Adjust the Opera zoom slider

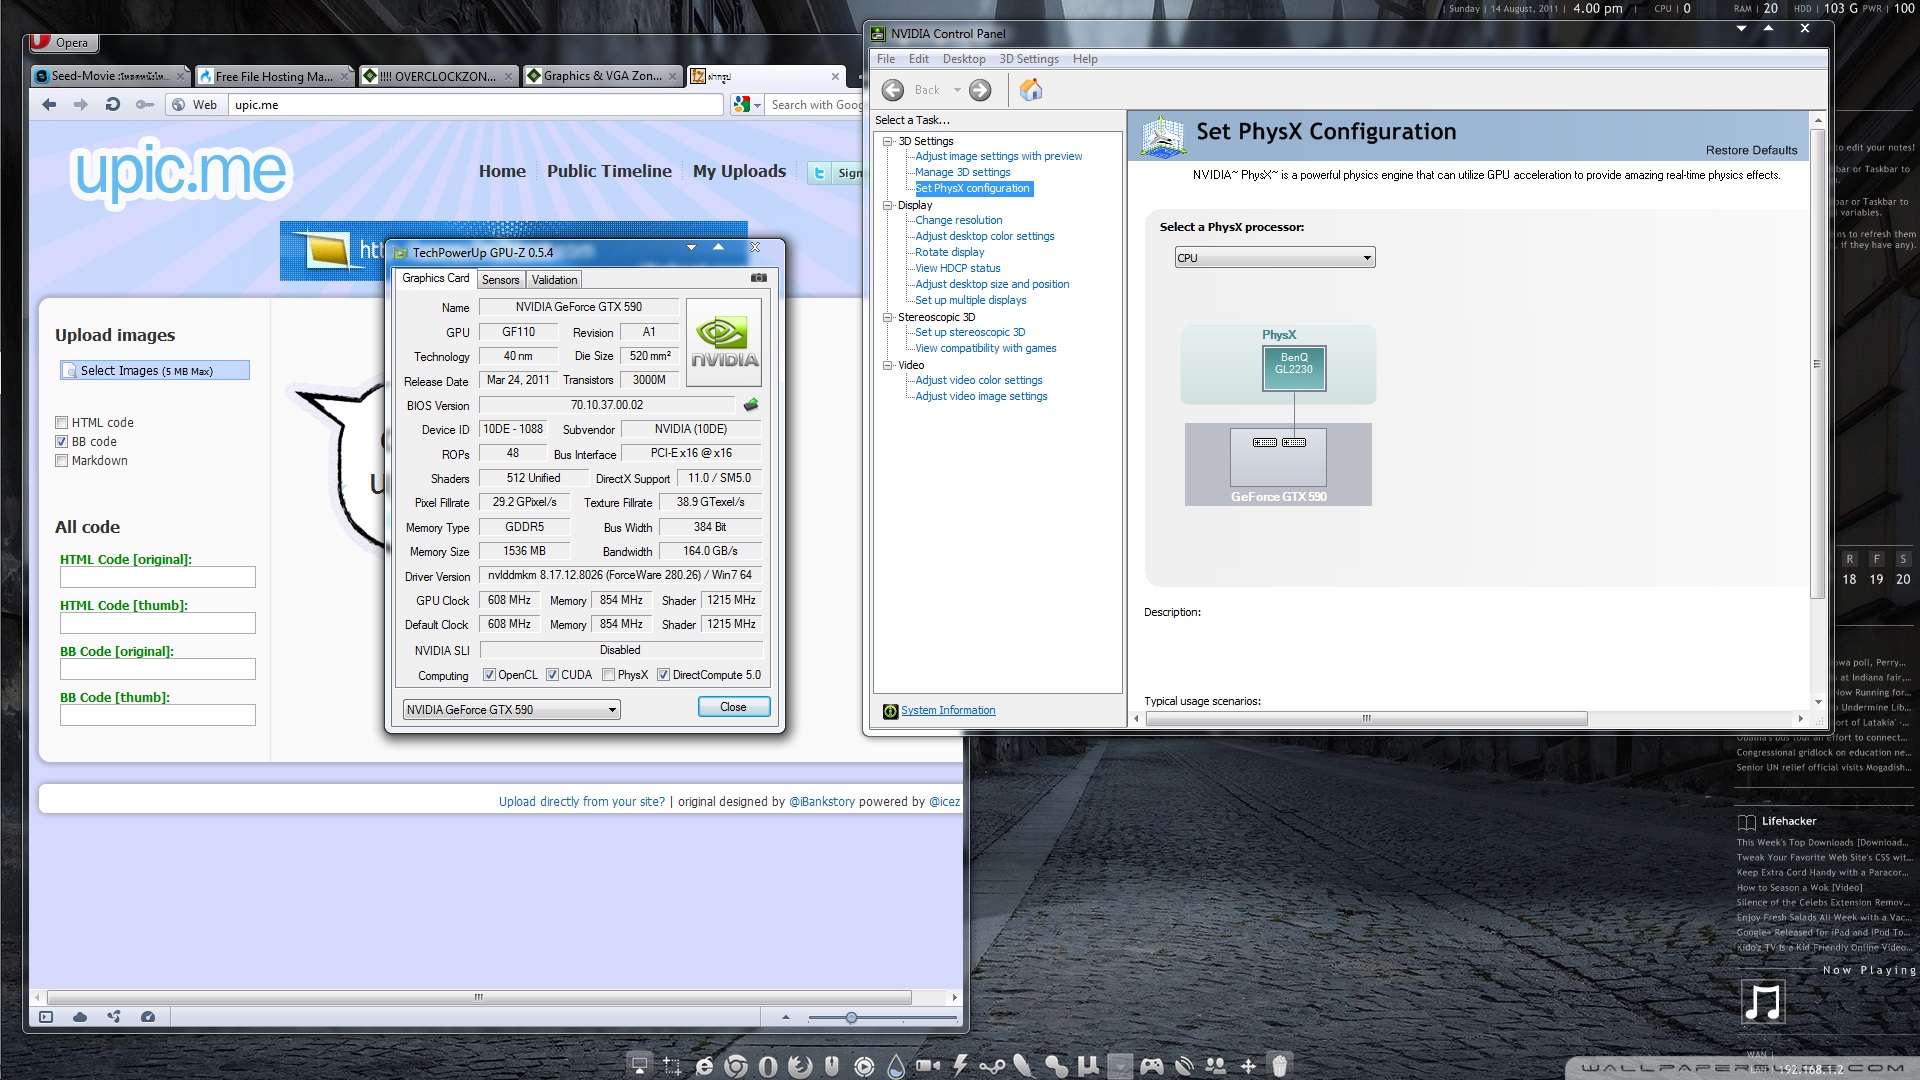[x=851, y=1018]
